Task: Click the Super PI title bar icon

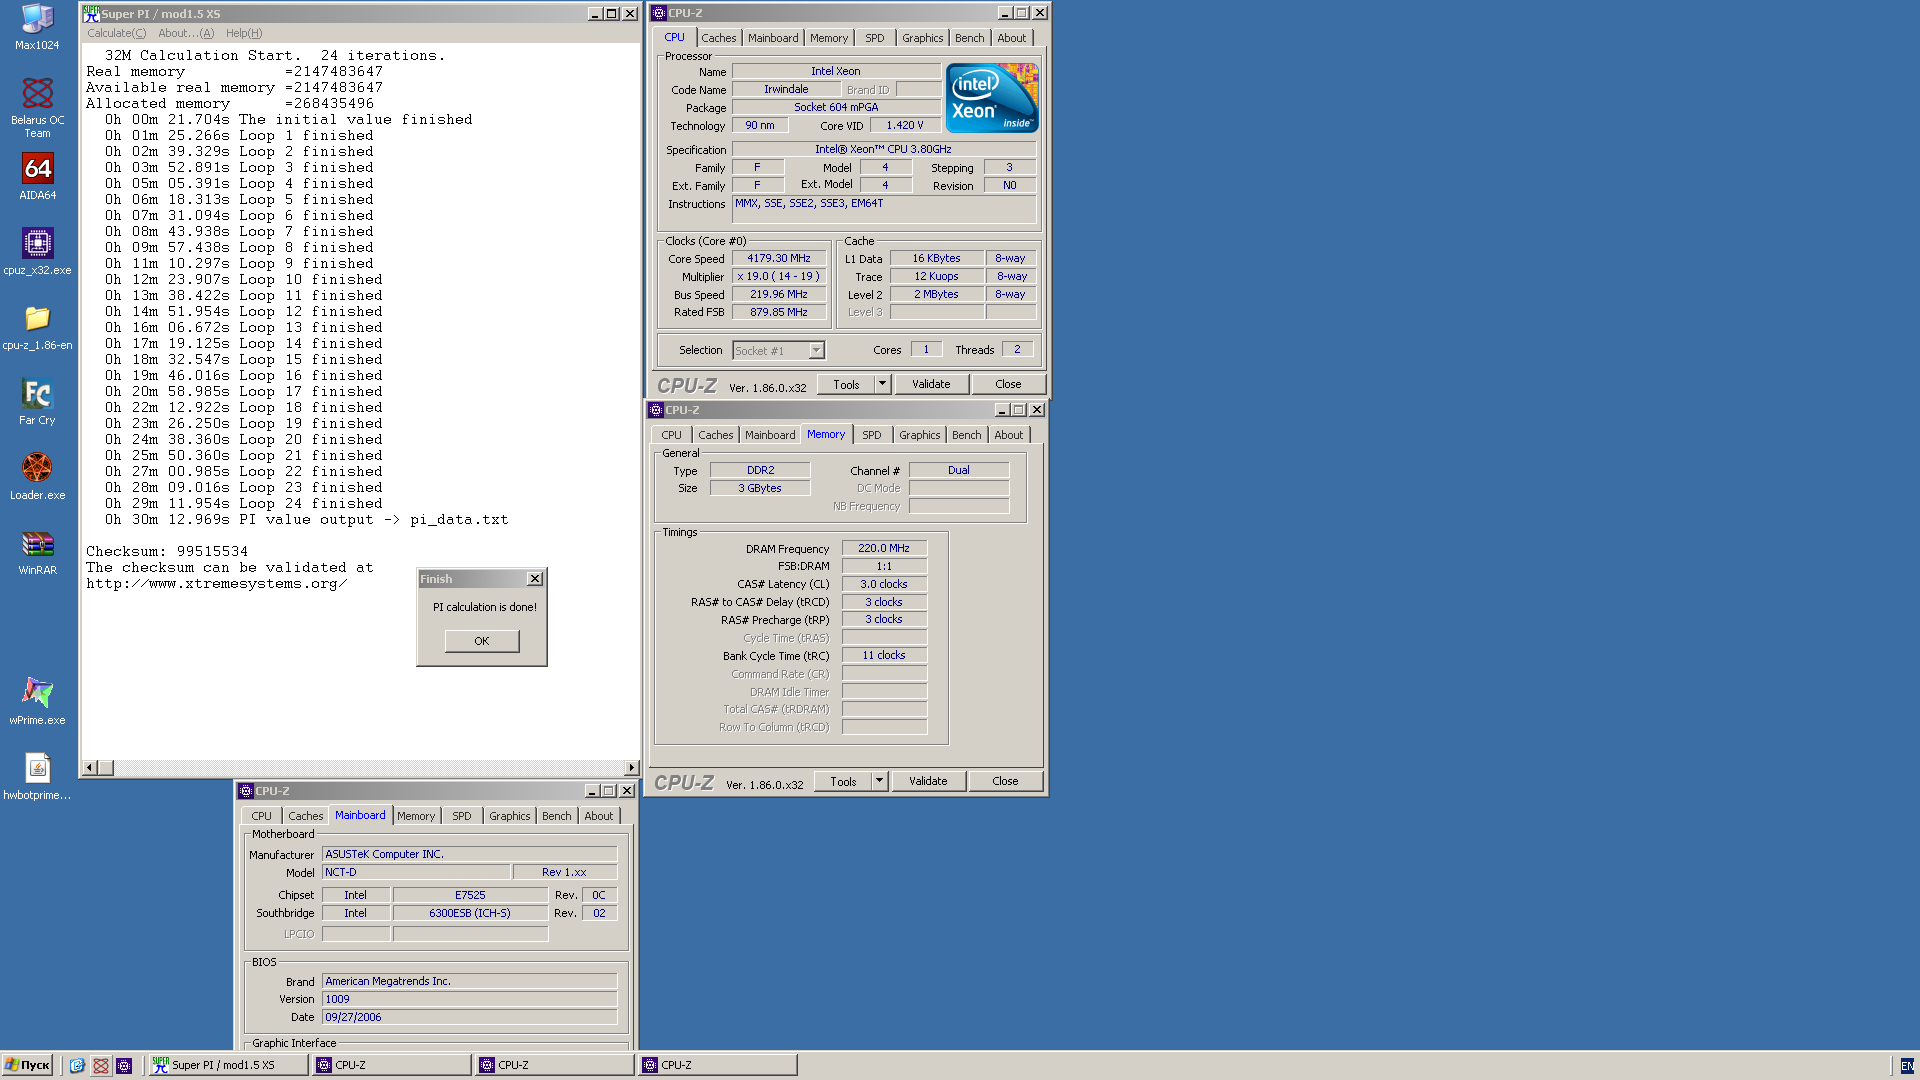Action: click(x=91, y=14)
